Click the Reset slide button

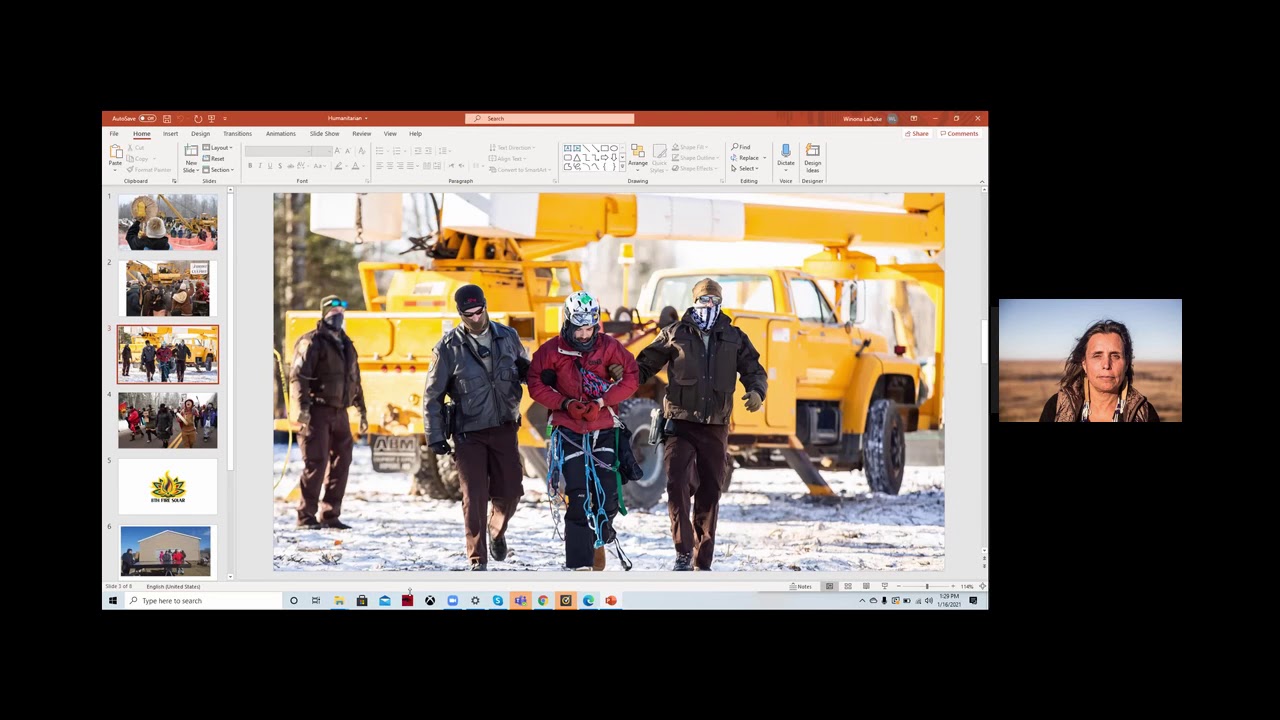coord(214,159)
